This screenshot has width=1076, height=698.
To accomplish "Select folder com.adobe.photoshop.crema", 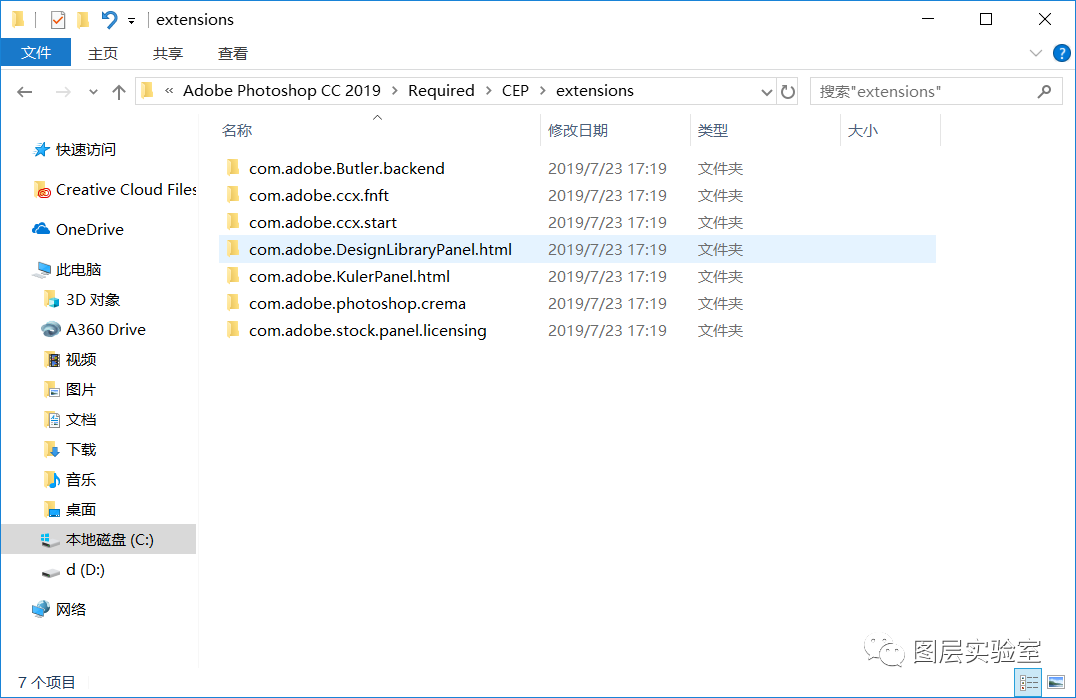I will [x=357, y=303].
